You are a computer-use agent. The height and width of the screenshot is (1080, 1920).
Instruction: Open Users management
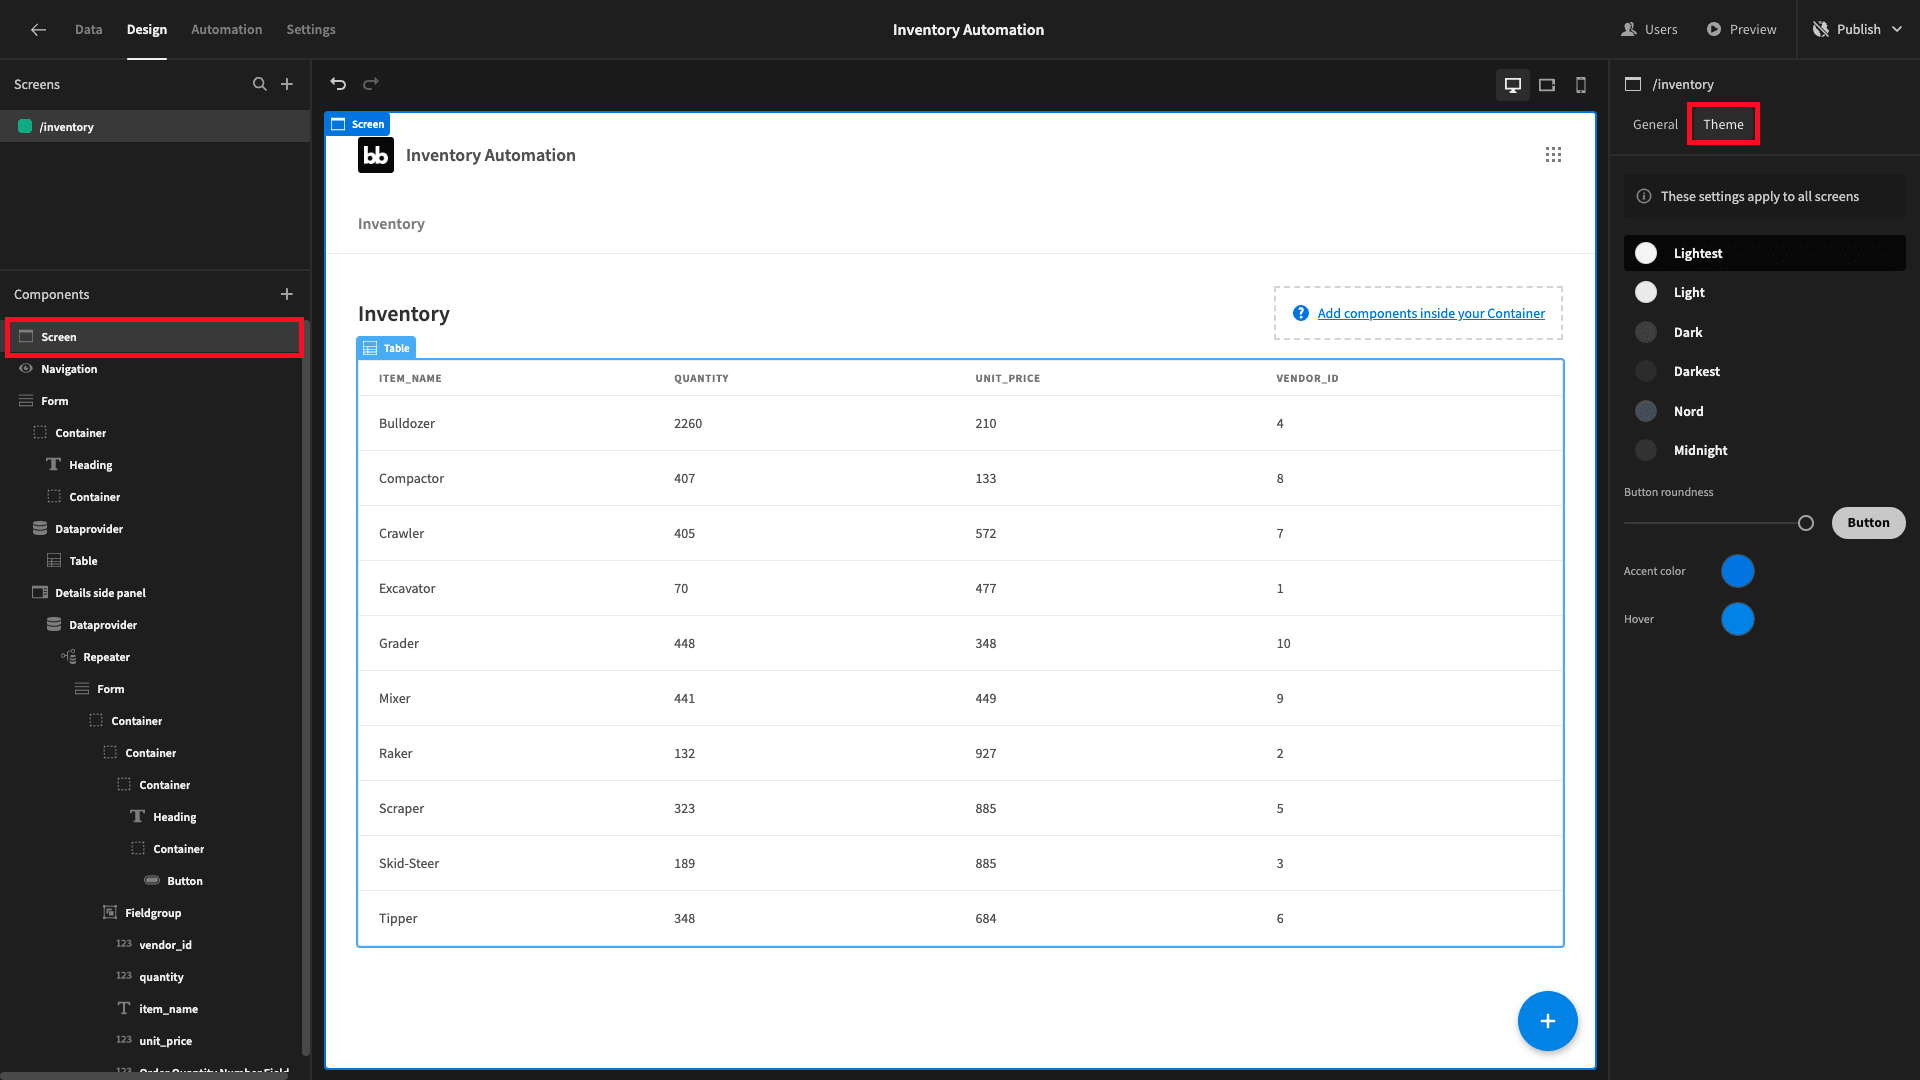(x=1649, y=29)
